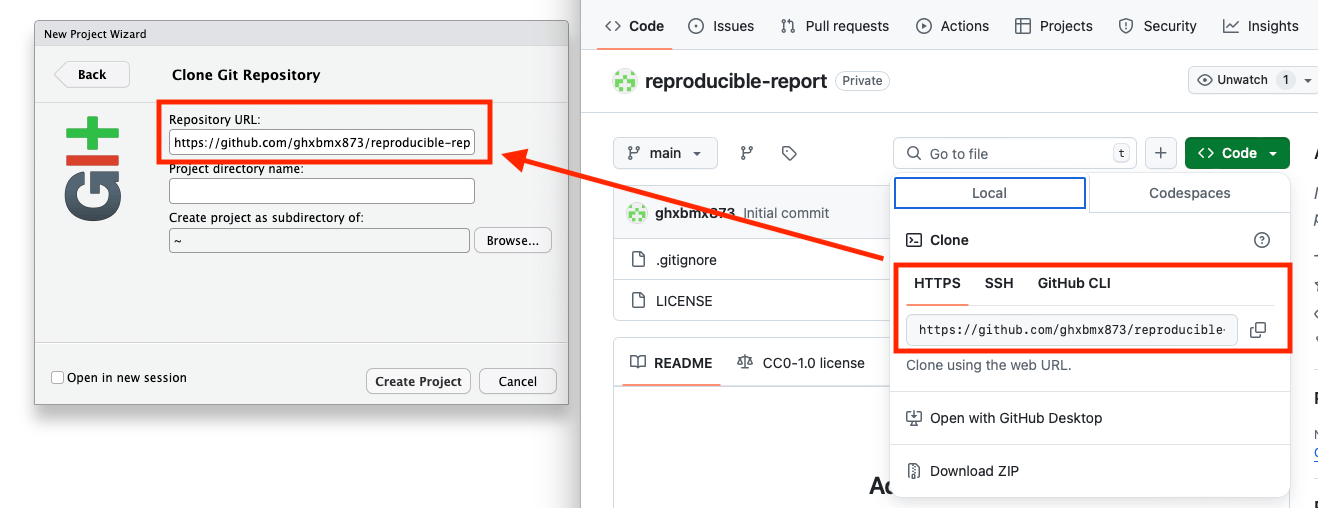This screenshot has width=1318, height=508.
Task: Click the Create Project button
Action: point(418,381)
